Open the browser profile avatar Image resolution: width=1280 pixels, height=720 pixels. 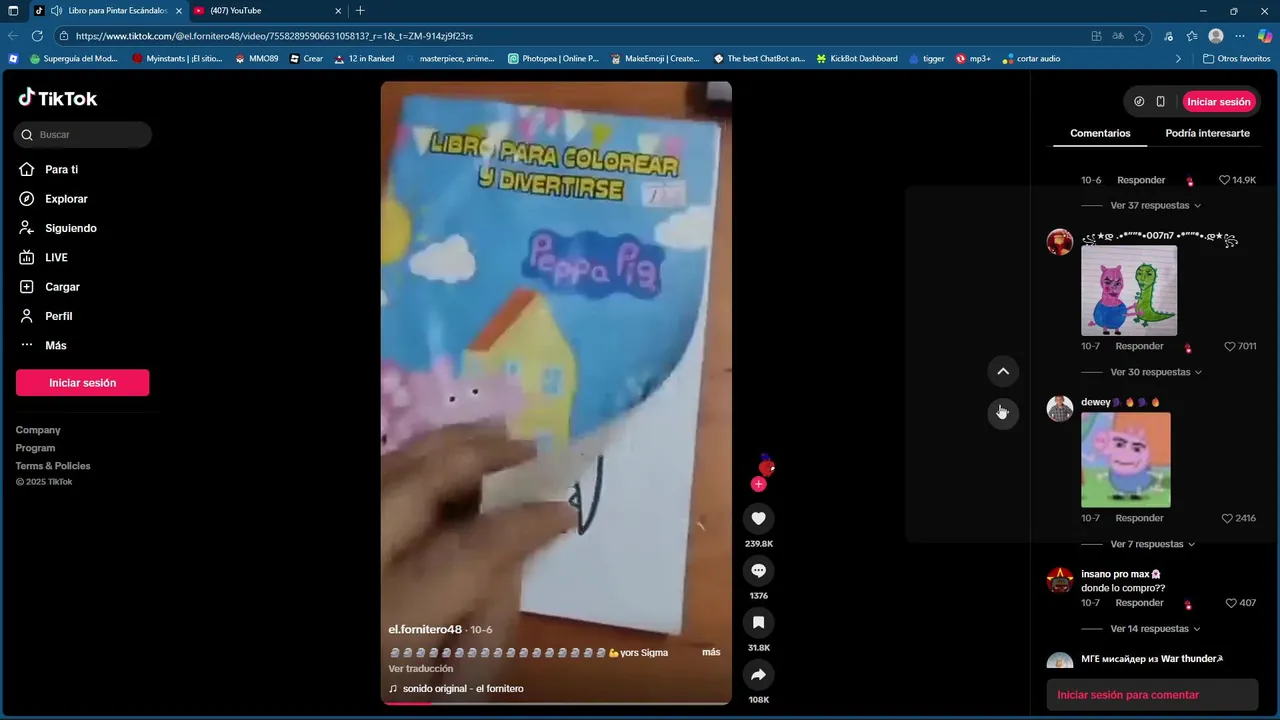(x=1216, y=36)
